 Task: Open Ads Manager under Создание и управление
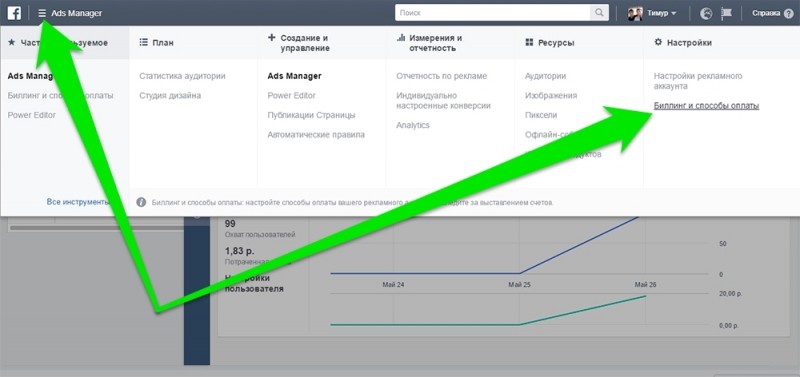(x=294, y=76)
